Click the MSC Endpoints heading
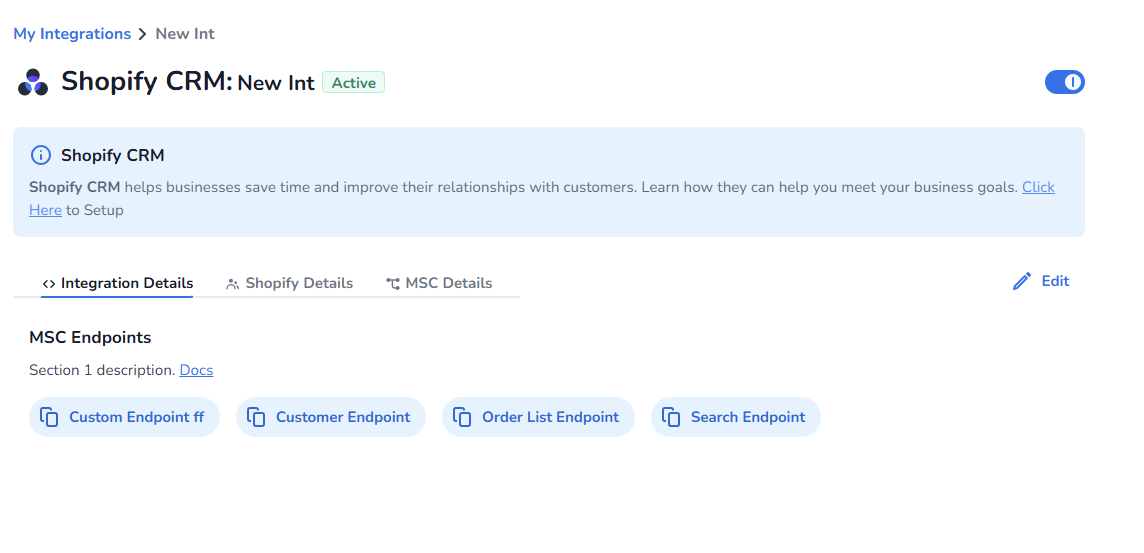The image size is (1144, 553). point(90,337)
